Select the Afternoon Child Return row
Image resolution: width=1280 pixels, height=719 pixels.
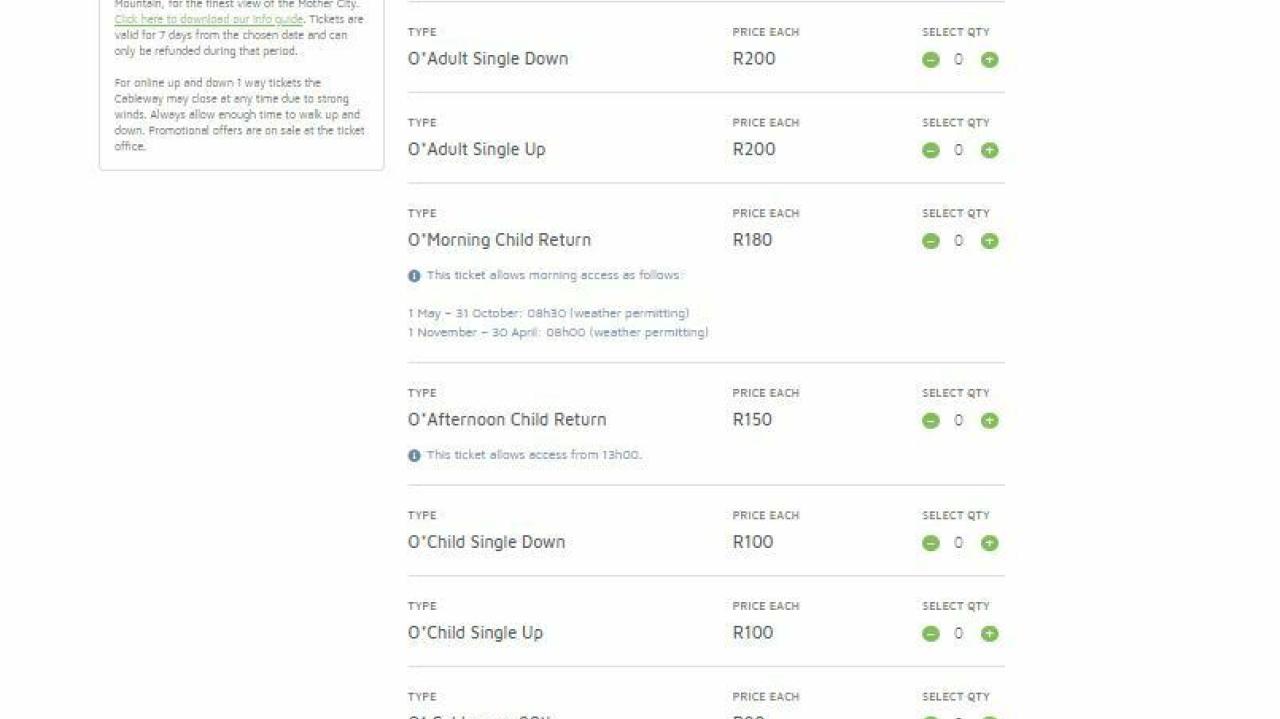pyautogui.click(x=507, y=420)
